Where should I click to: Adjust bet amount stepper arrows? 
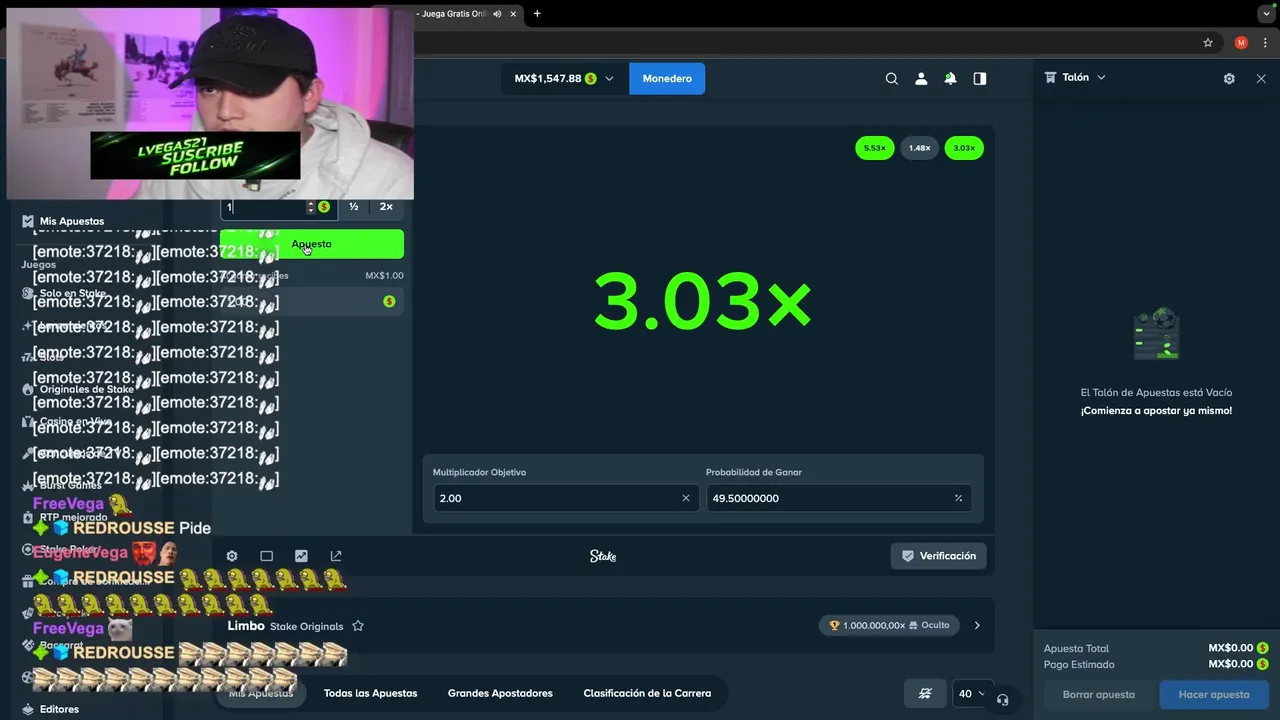pos(311,207)
